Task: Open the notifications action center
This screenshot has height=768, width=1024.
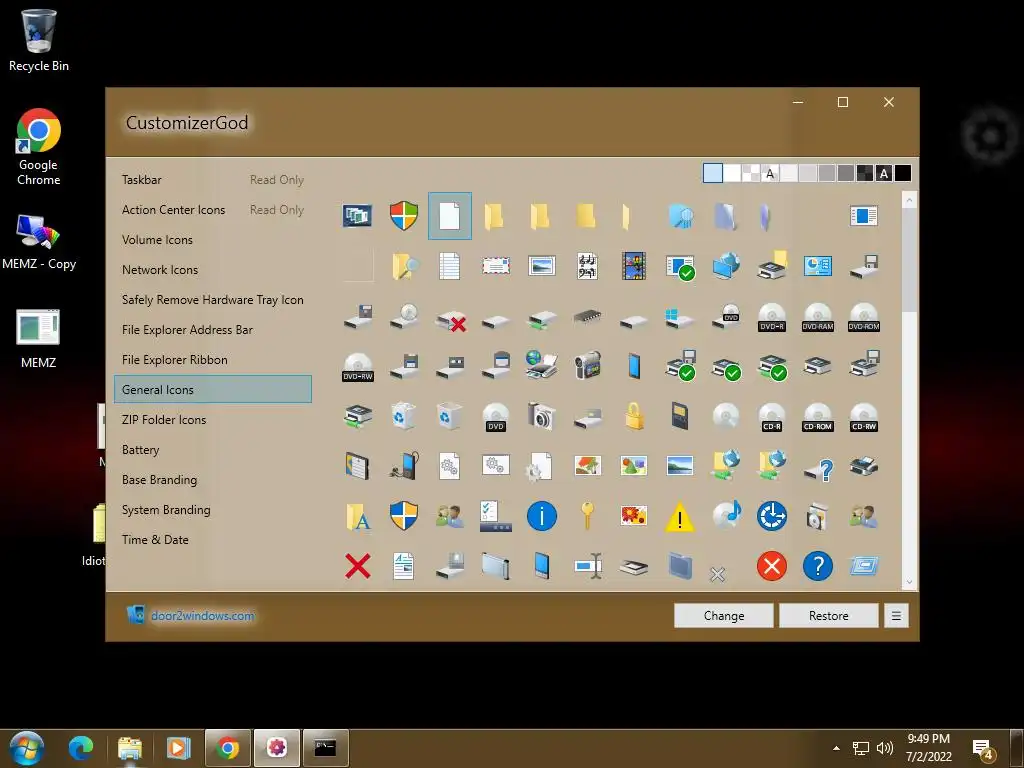Action: click(982, 750)
